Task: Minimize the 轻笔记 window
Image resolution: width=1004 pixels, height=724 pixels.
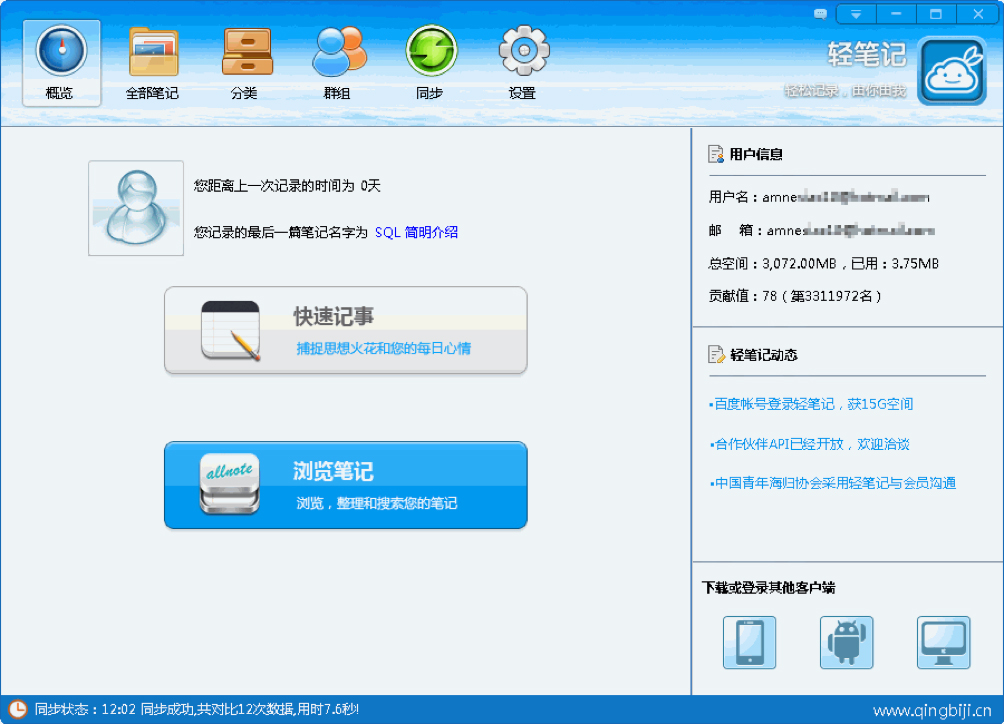Action: tap(896, 13)
